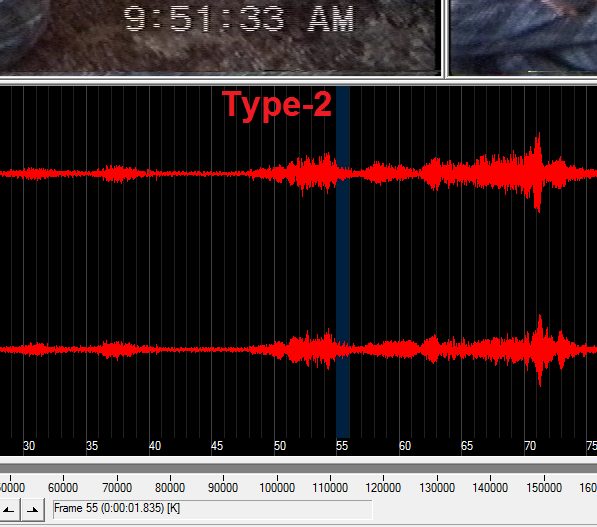Click the right-side video preview pane
The height and width of the screenshot is (527, 597).
[523, 37]
